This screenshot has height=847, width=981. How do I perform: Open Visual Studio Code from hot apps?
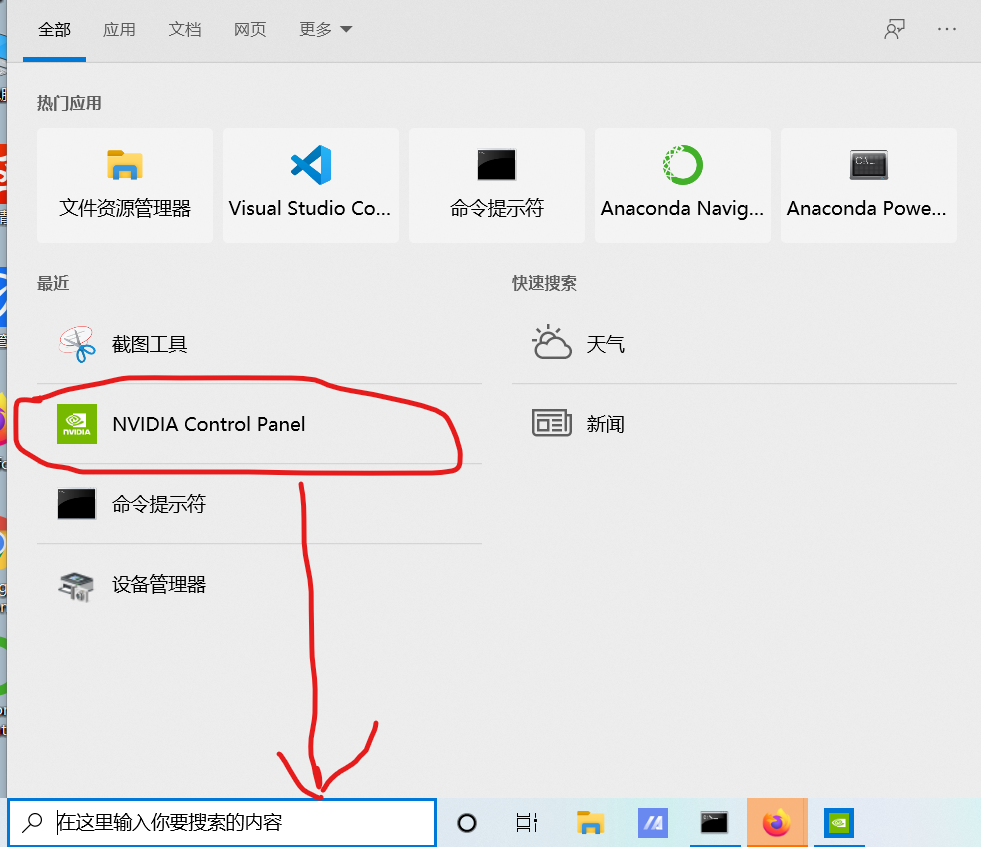(310, 185)
